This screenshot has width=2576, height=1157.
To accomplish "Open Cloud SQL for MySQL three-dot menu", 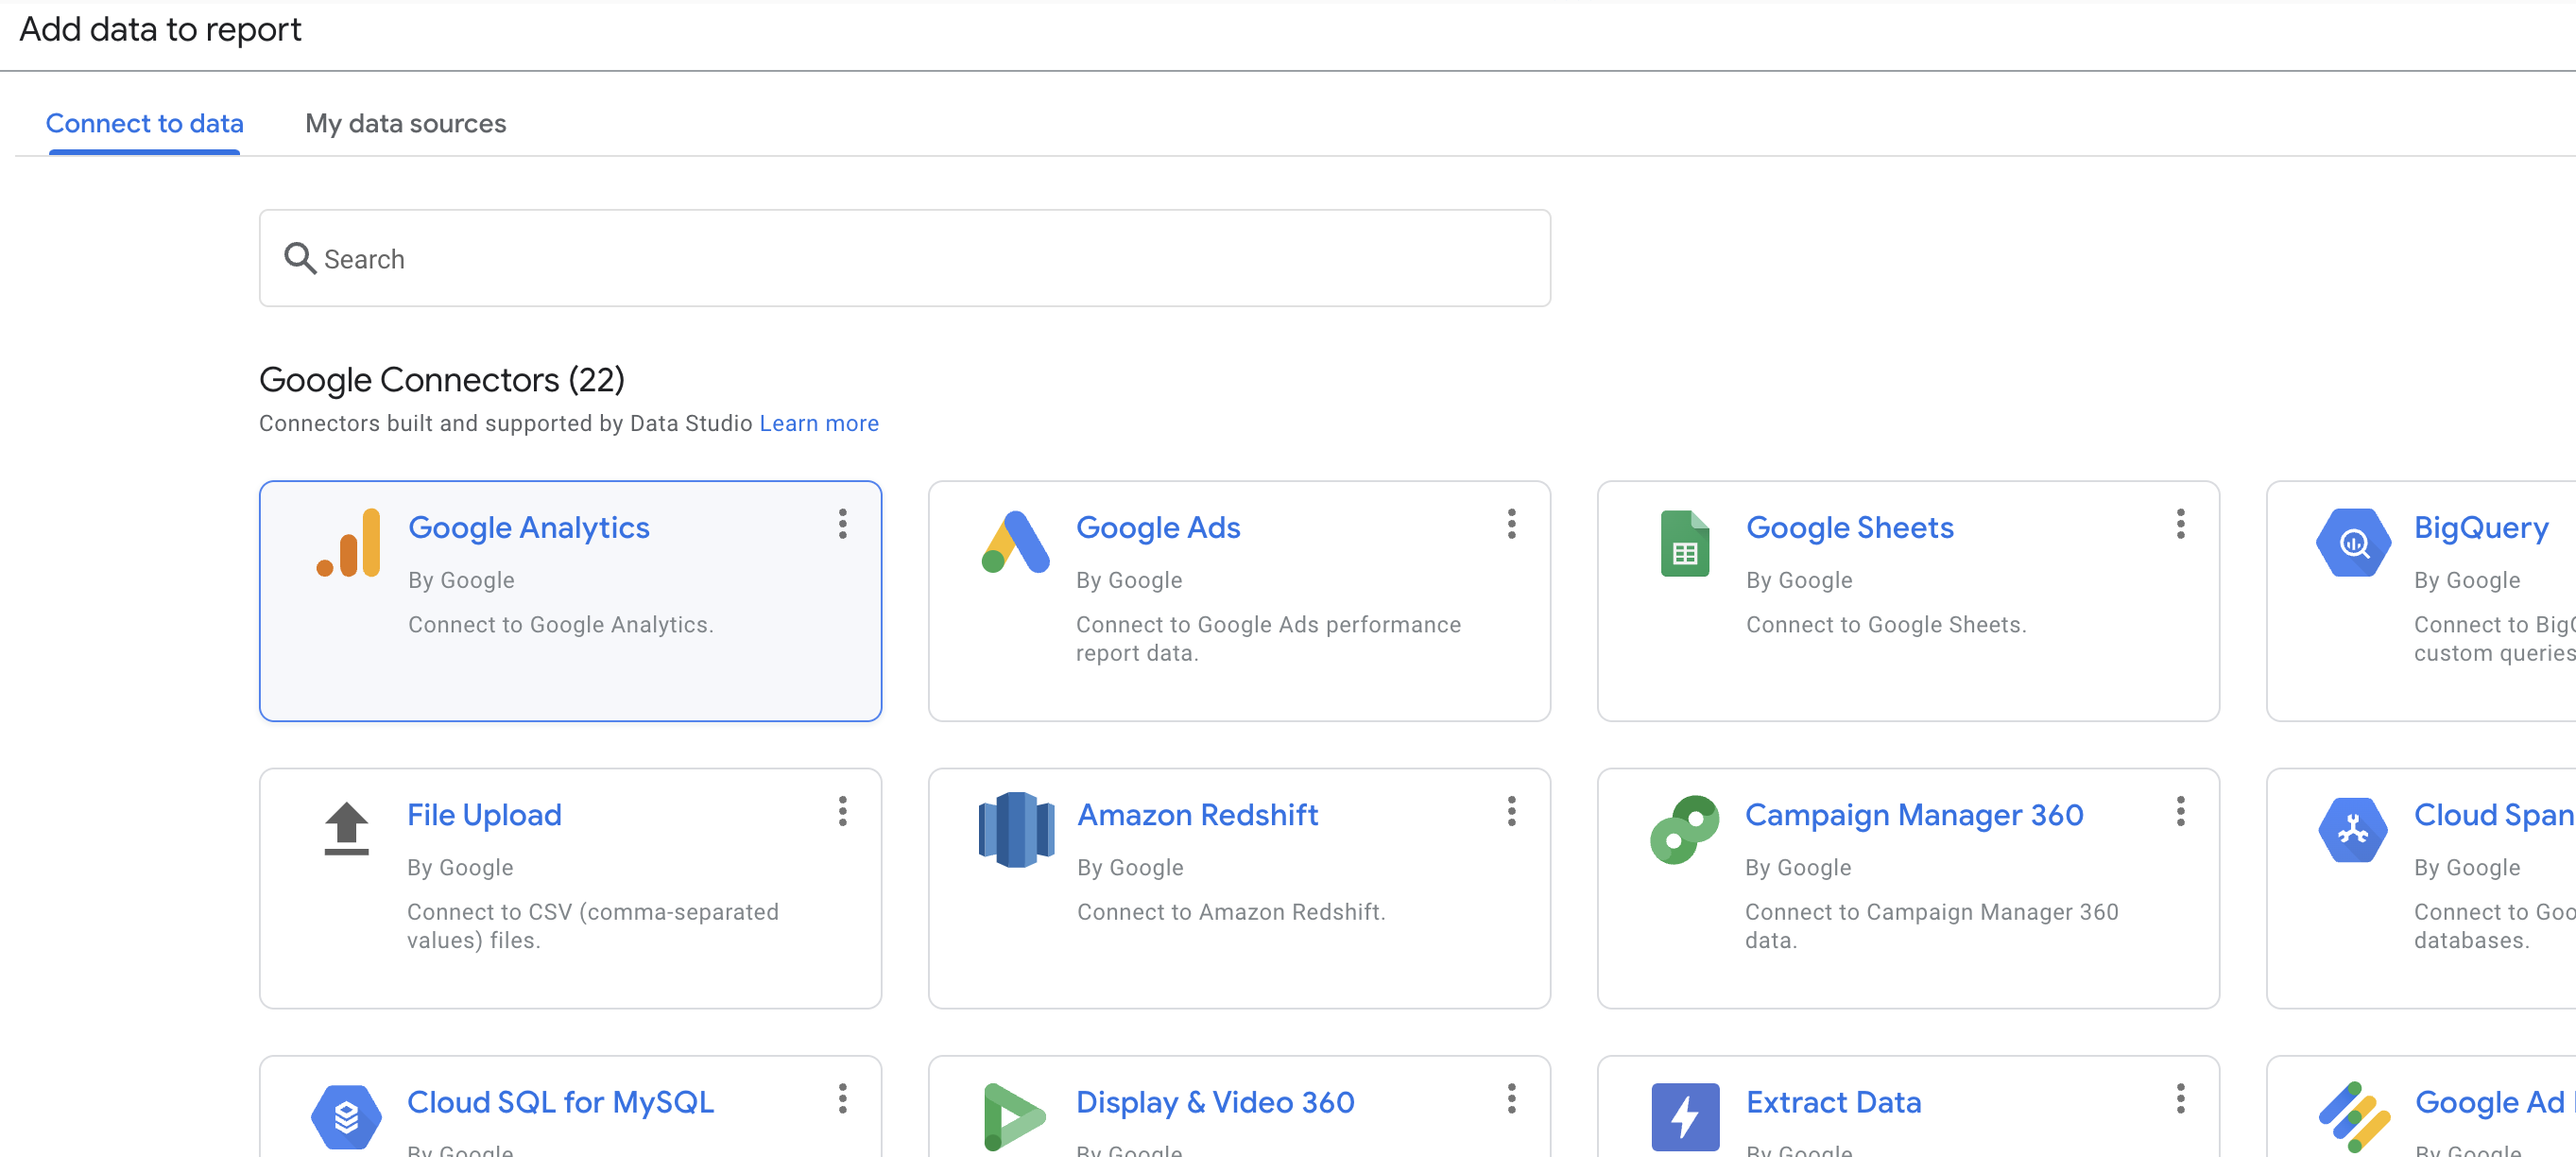I will [843, 1098].
